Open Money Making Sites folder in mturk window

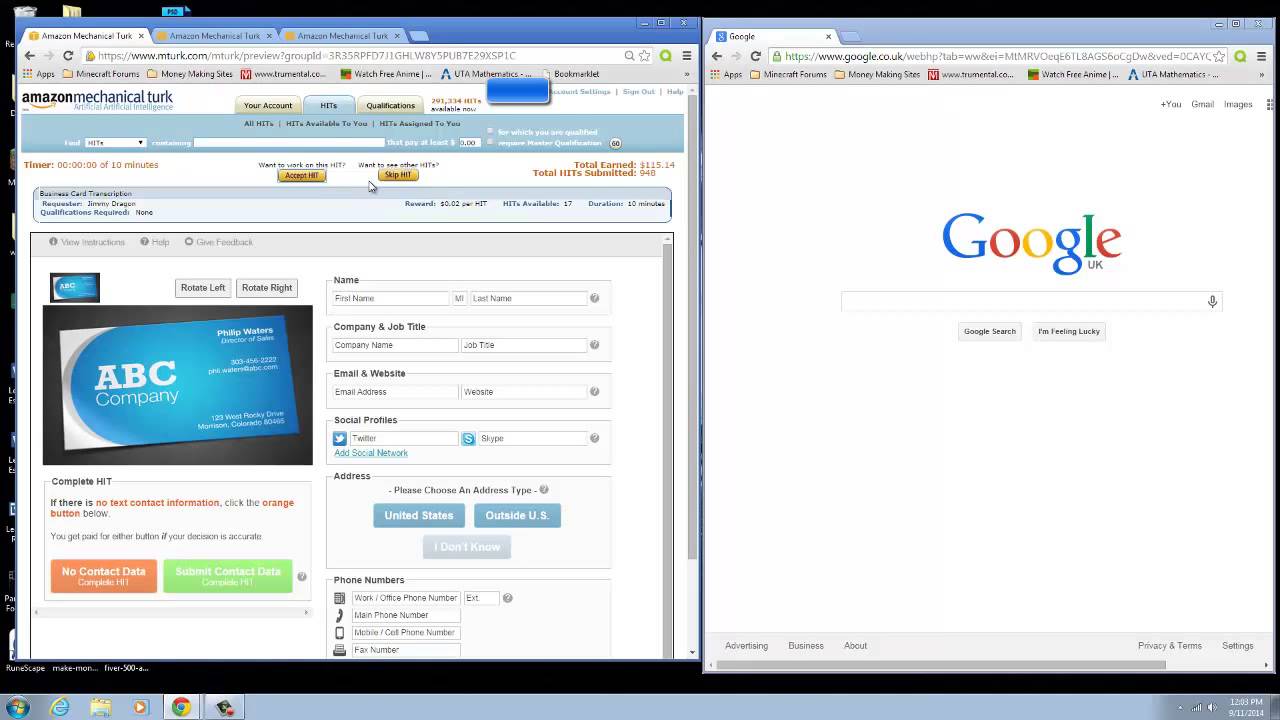coord(190,74)
